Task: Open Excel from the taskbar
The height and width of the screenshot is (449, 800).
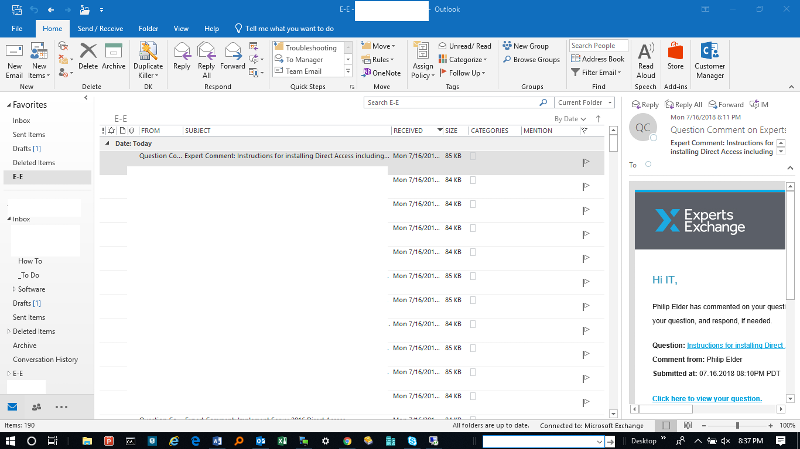Action: (x=282, y=441)
